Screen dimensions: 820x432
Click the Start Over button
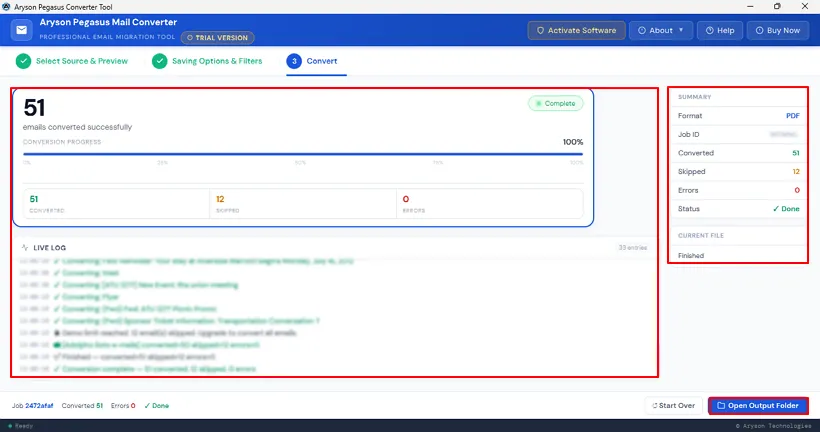click(673, 406)
